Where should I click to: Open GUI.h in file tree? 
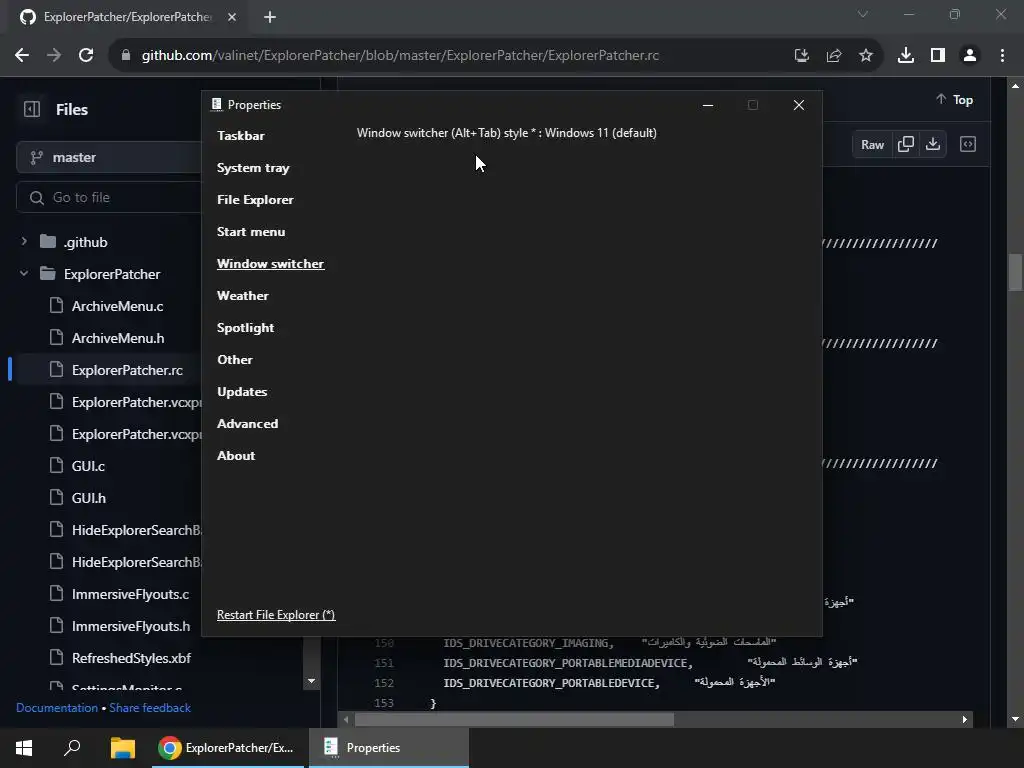pos(89,498)
